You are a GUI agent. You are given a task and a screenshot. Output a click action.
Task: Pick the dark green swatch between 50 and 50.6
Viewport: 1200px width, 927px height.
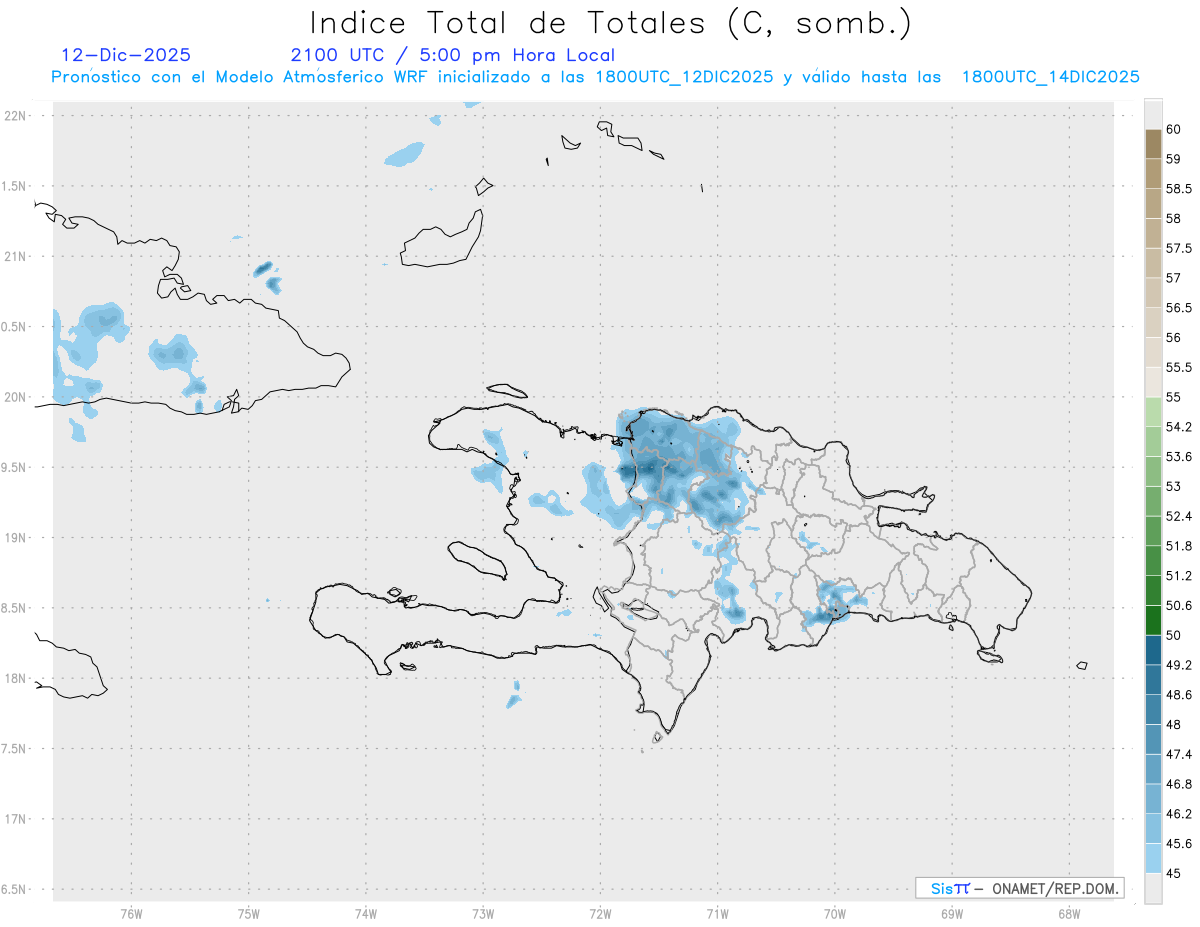click(x=1153, y=620)
